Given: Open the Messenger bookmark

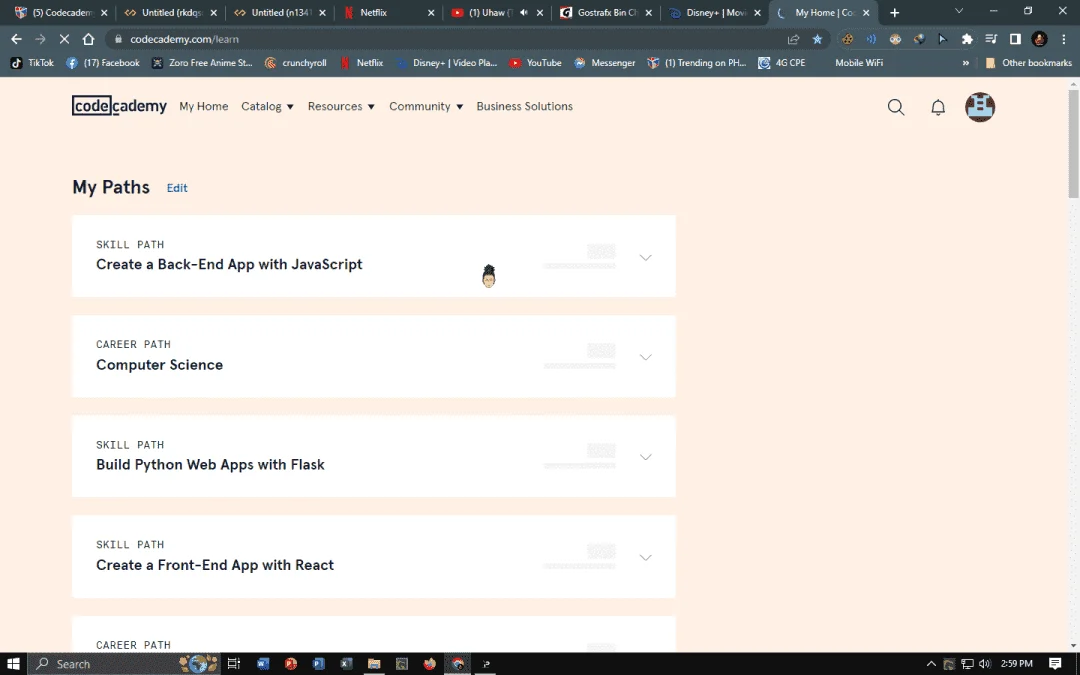Looking at the screenshot, I should pyautogui.click(x=604, y=63).
